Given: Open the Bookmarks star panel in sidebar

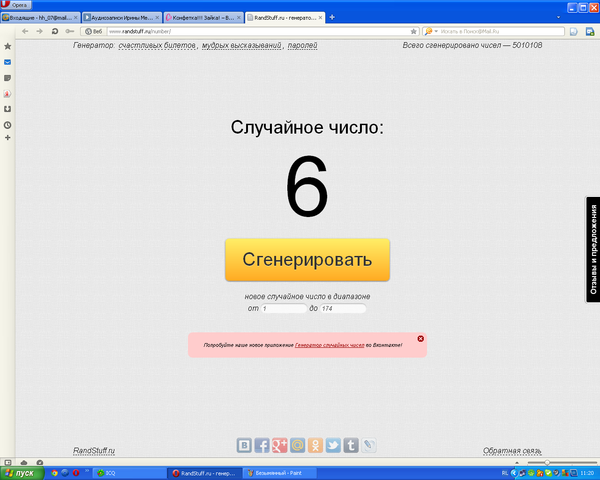Looking at the screenshot, I should 8,46.
